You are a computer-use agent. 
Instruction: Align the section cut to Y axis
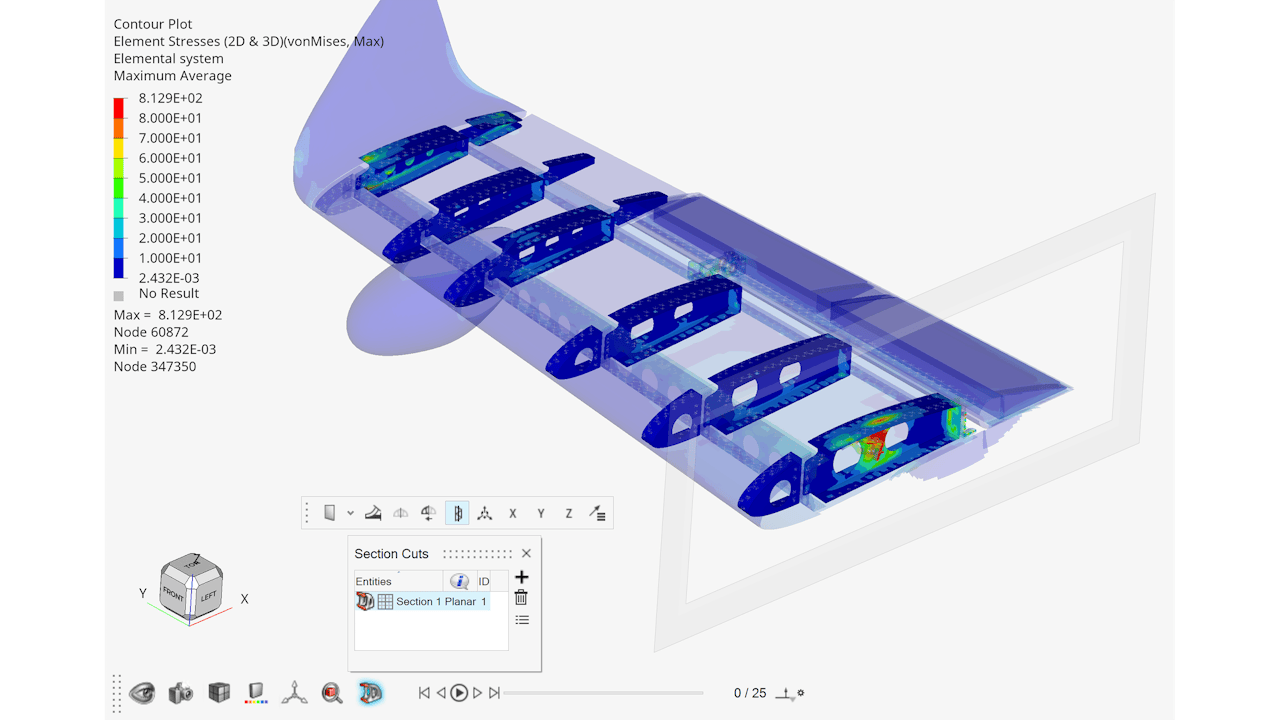click(541, 513)
